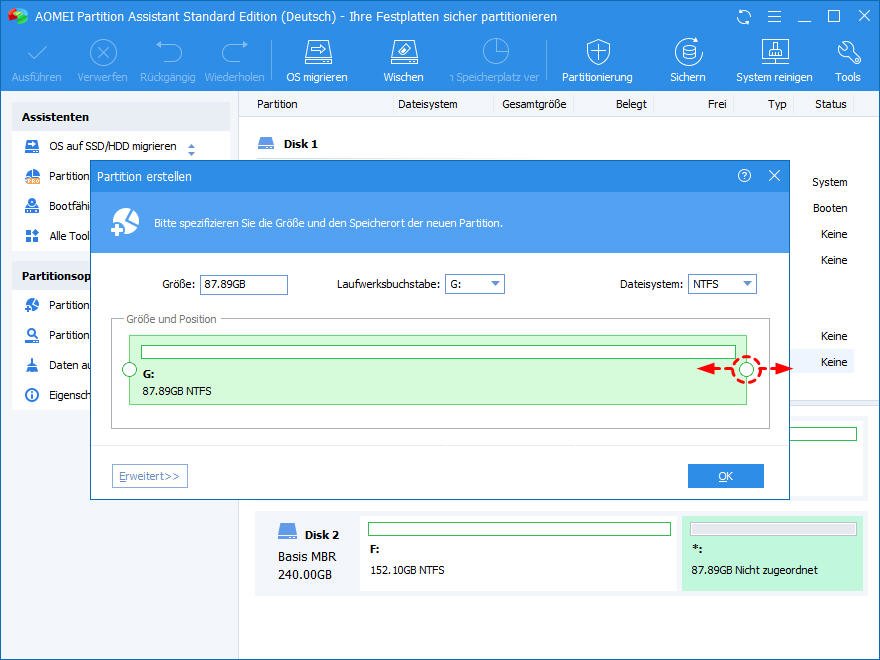
Task: Click the Frei column header
Action: click(717, 104)
